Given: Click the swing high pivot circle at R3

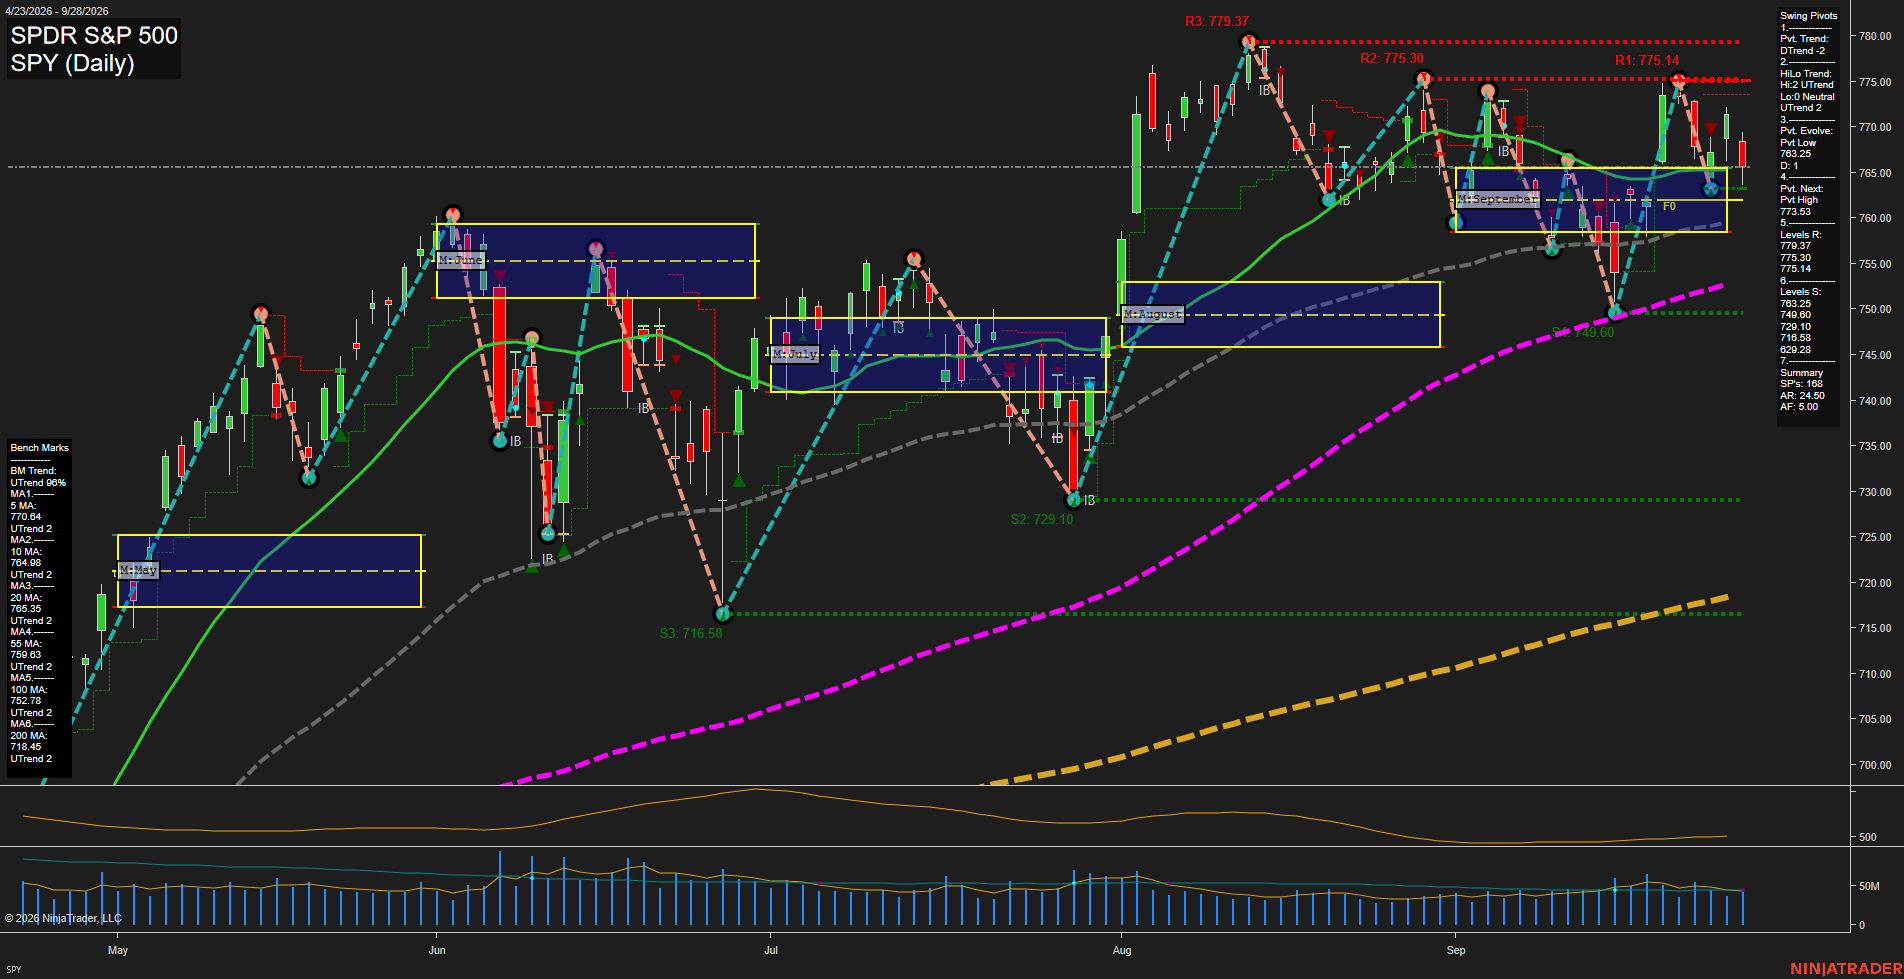Looking at the screenshot, I should pyautogui.click(x=1248, y=42).
